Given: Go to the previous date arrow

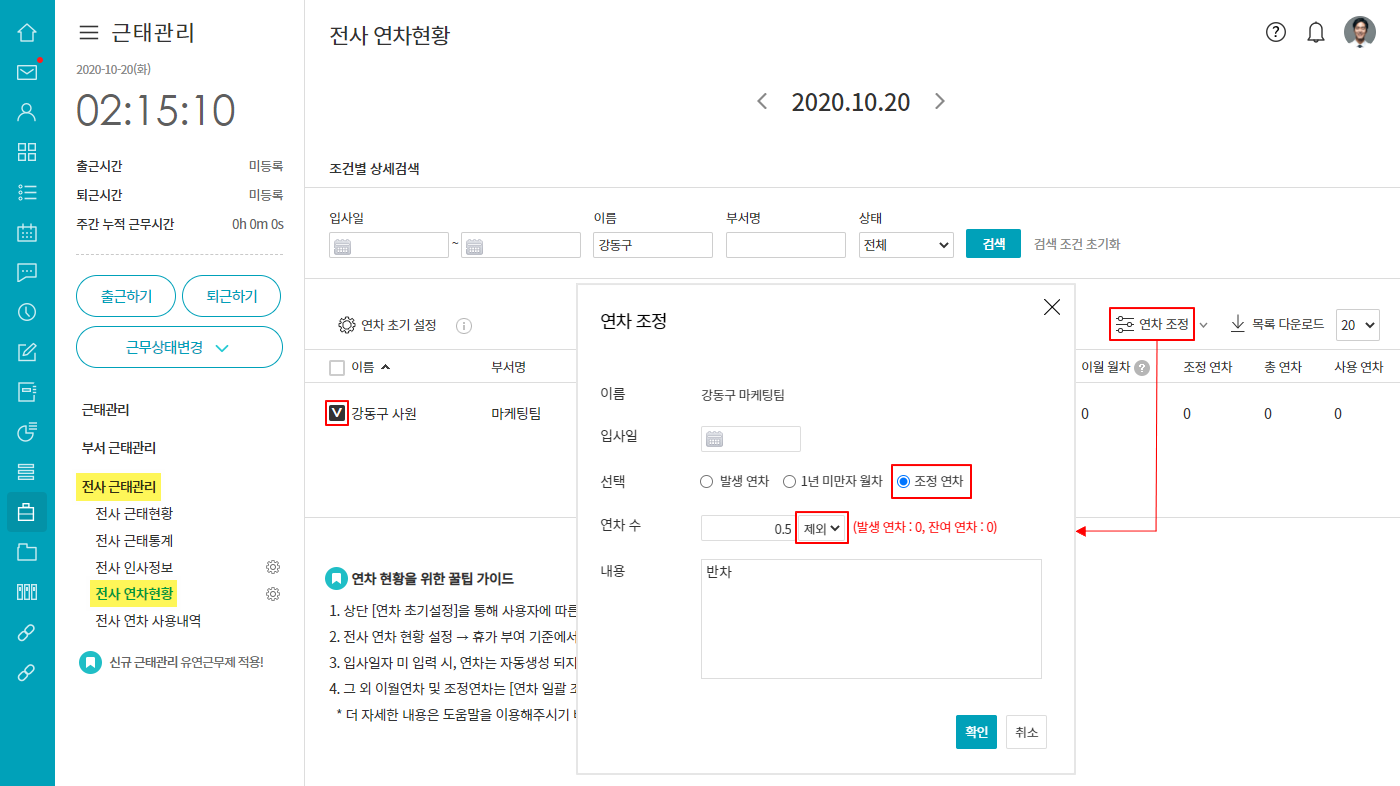Looking at the screenshot, I should 762,101.
